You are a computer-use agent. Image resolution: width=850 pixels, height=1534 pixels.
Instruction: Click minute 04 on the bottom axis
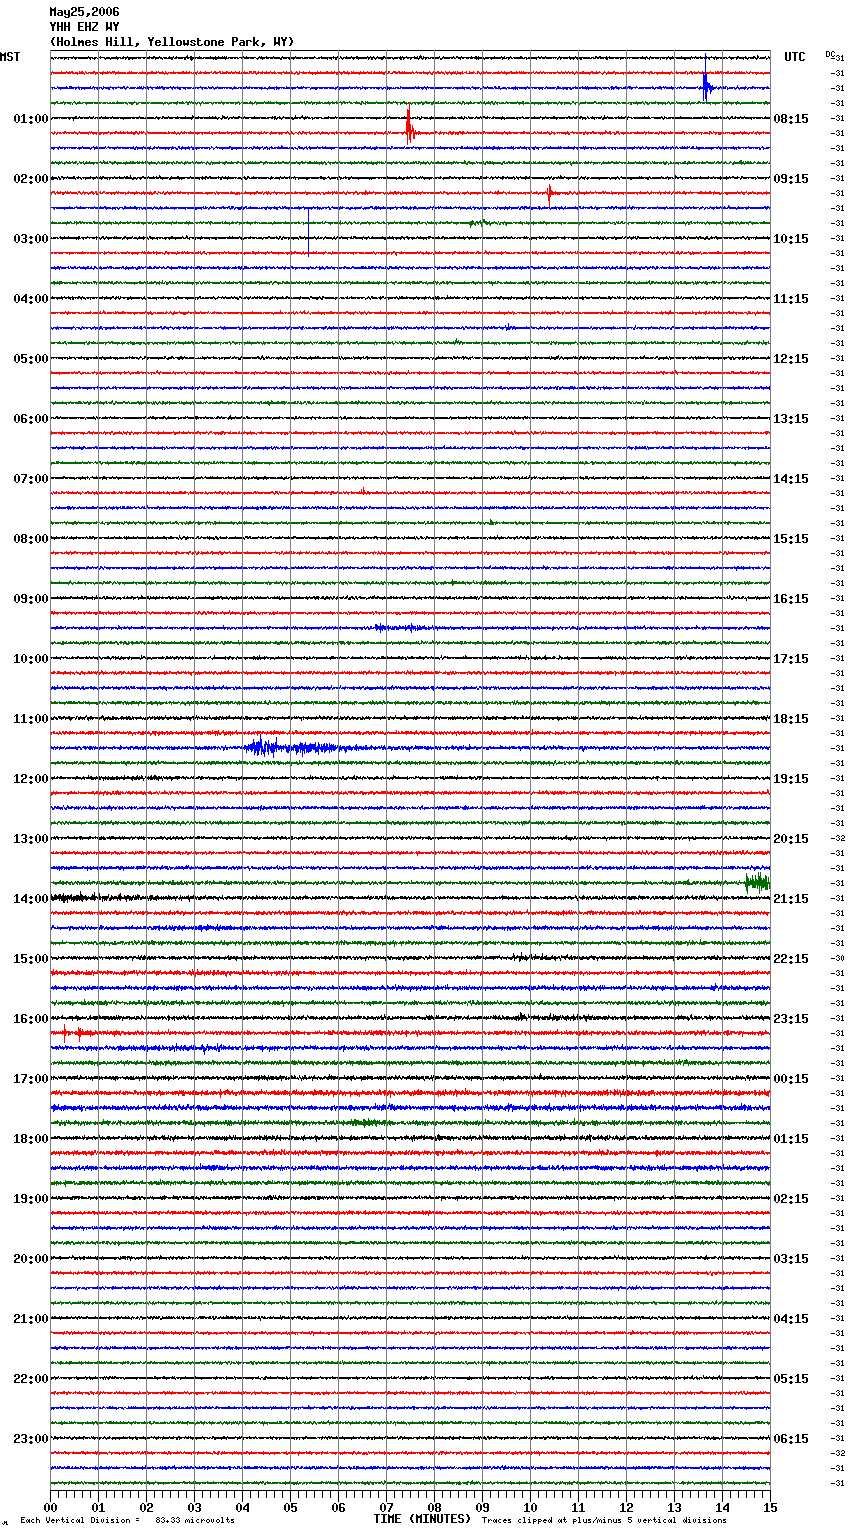[242, 1507]
